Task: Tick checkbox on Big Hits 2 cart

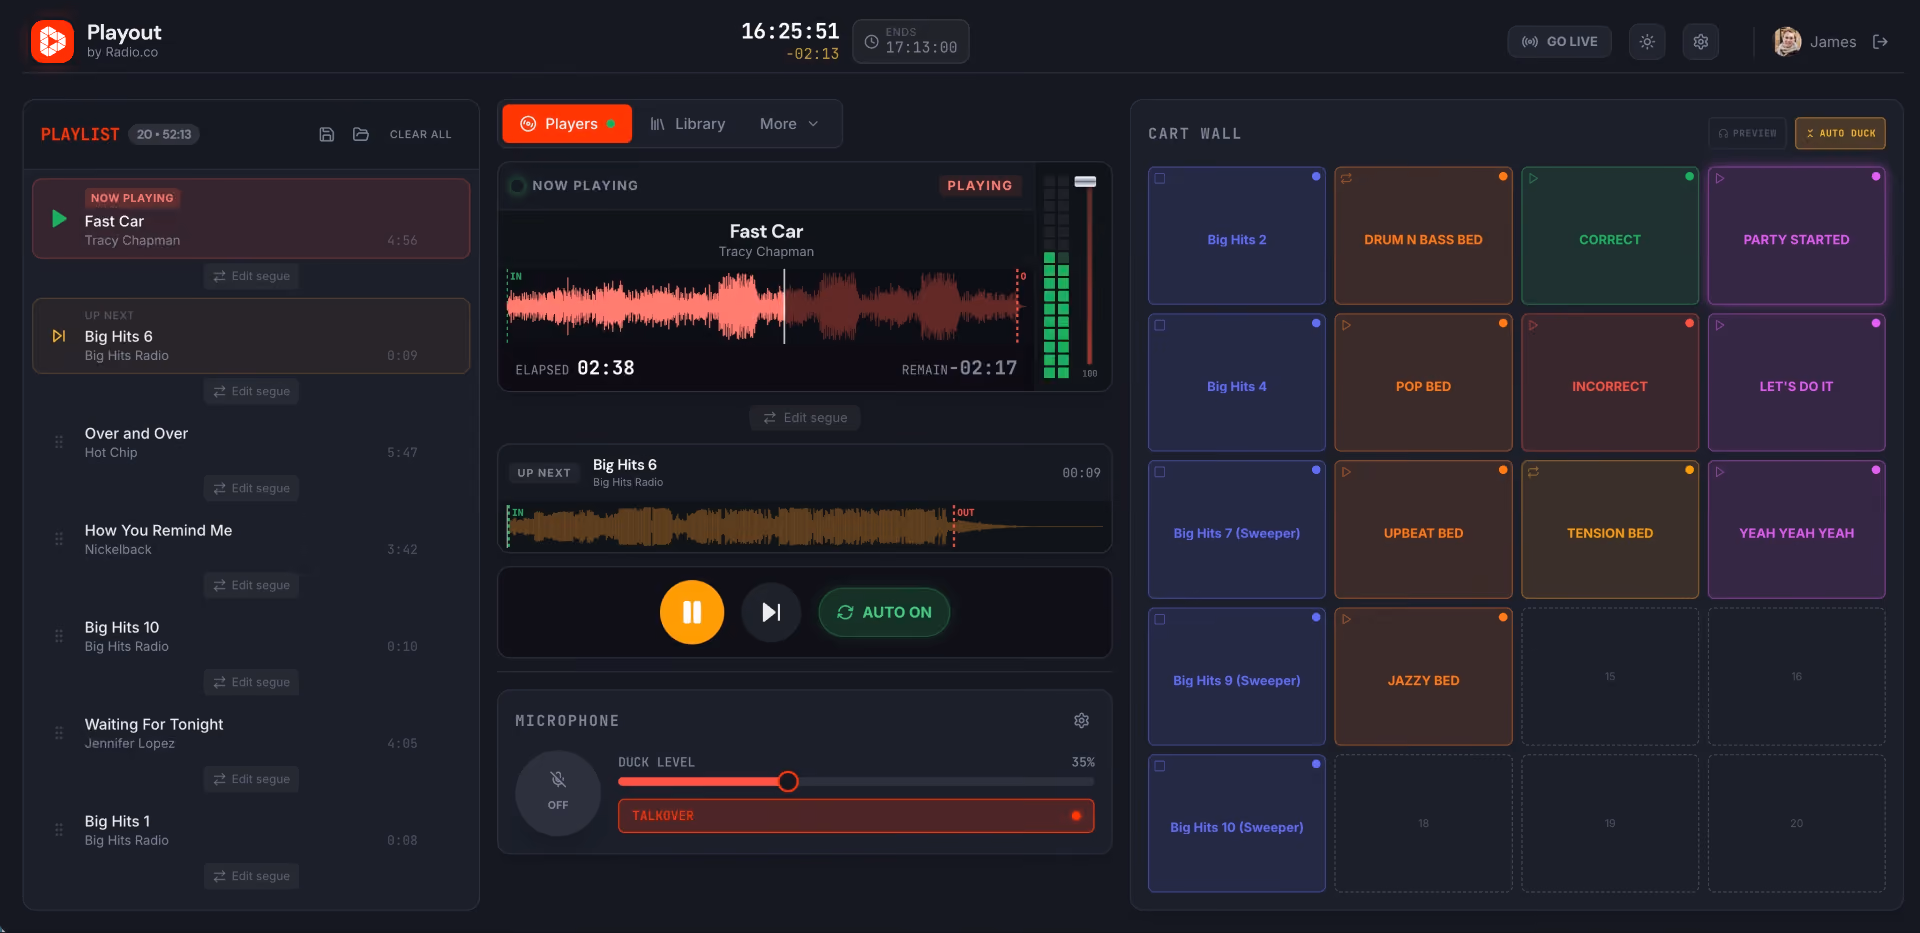Action: (x=1160, y=178)
